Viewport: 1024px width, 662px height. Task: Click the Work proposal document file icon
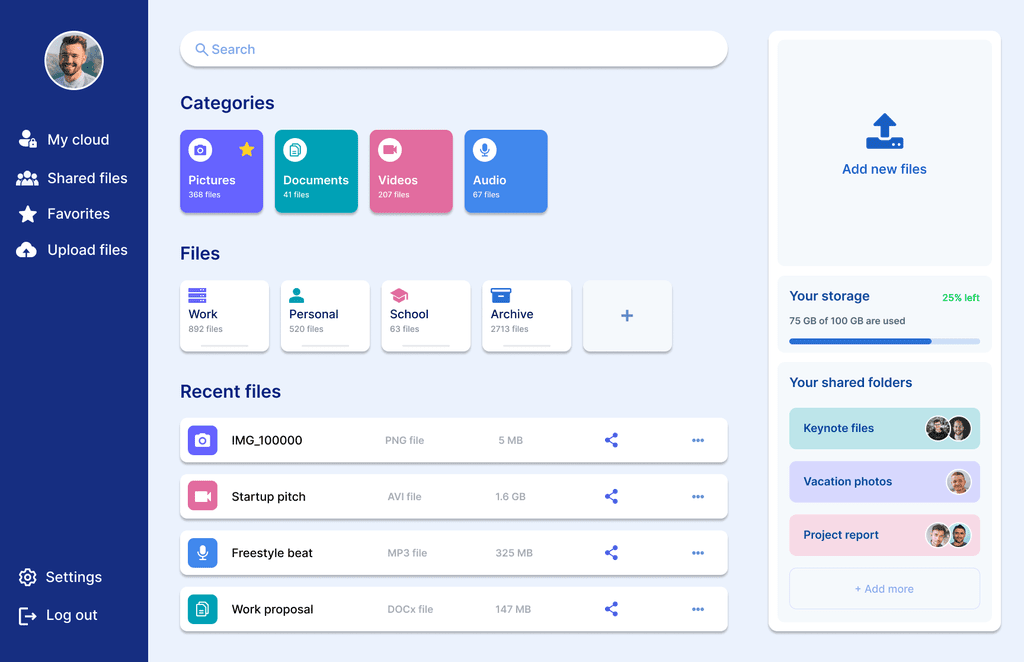point(202,609)
